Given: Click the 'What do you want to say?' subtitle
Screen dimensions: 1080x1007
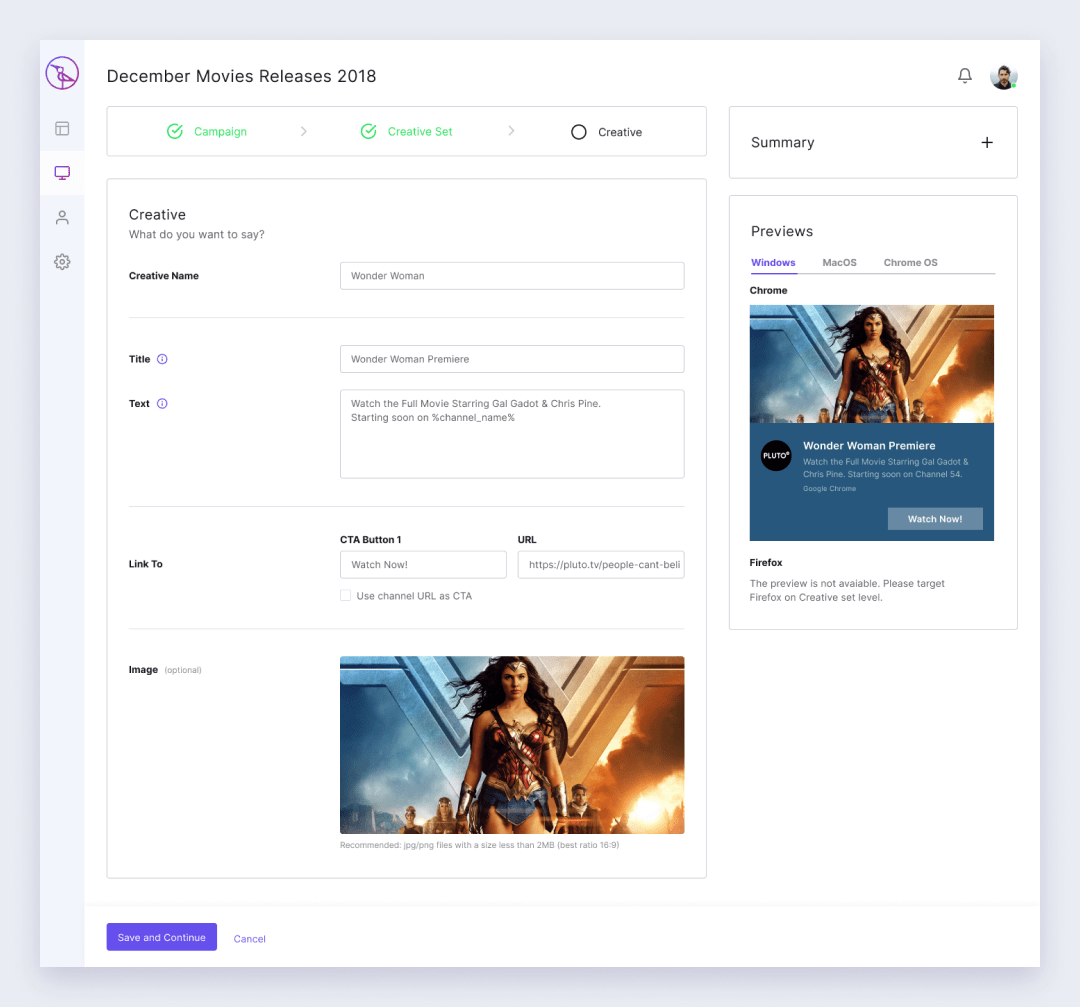Looking at the screenshot, I should [196, 234].
